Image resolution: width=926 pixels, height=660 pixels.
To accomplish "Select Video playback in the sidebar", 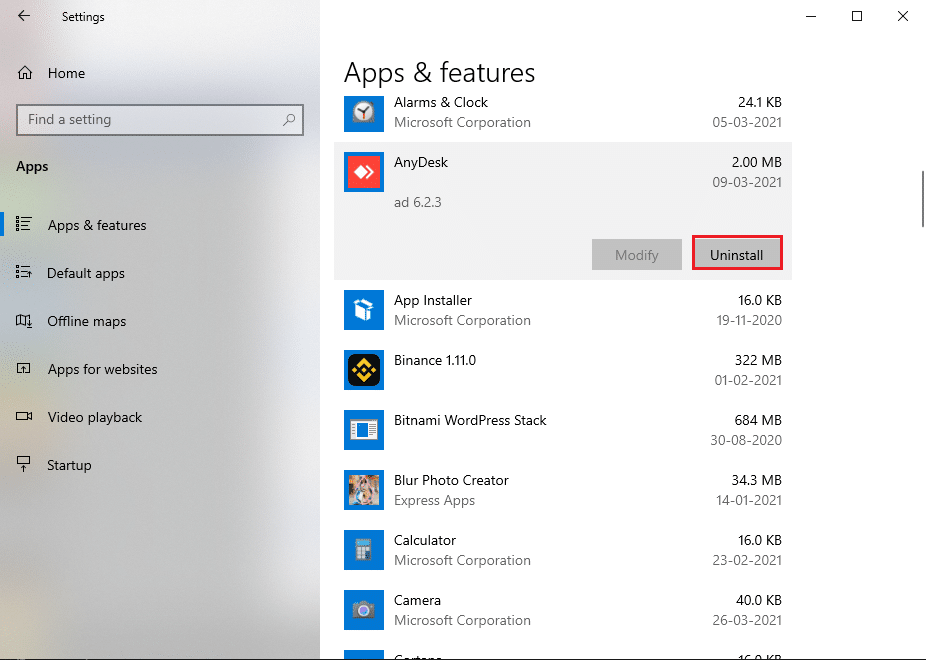I will (x=93, y=417).
